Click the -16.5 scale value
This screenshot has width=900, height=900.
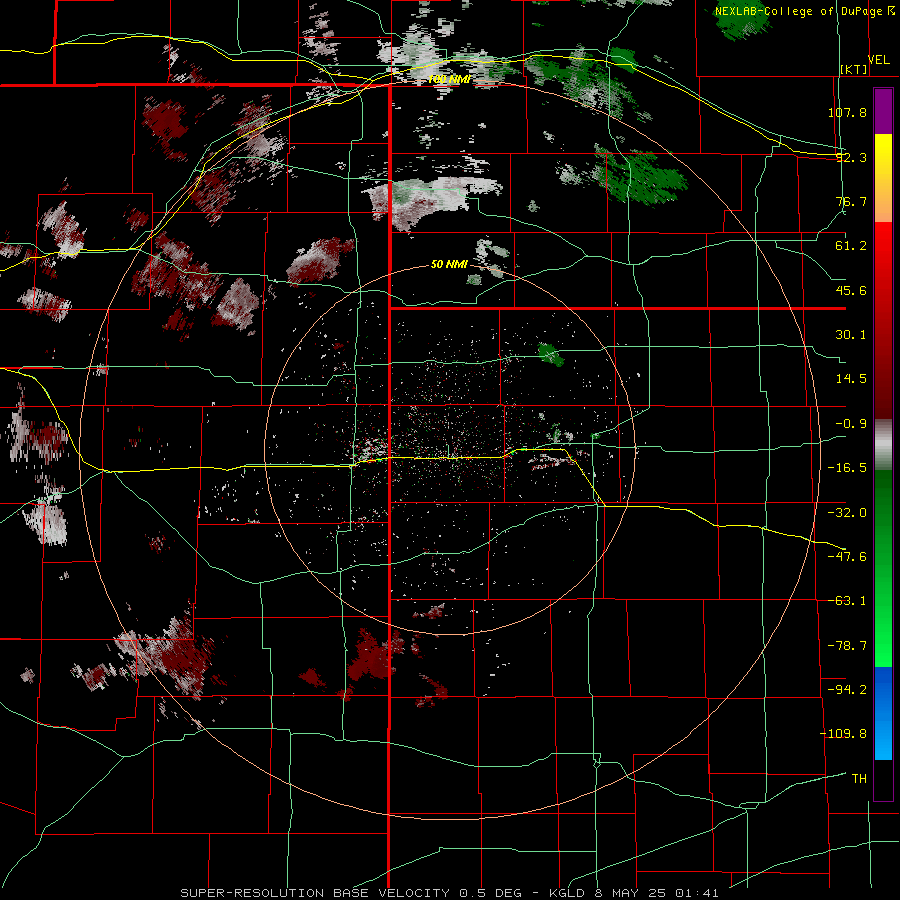pos(847,468)
